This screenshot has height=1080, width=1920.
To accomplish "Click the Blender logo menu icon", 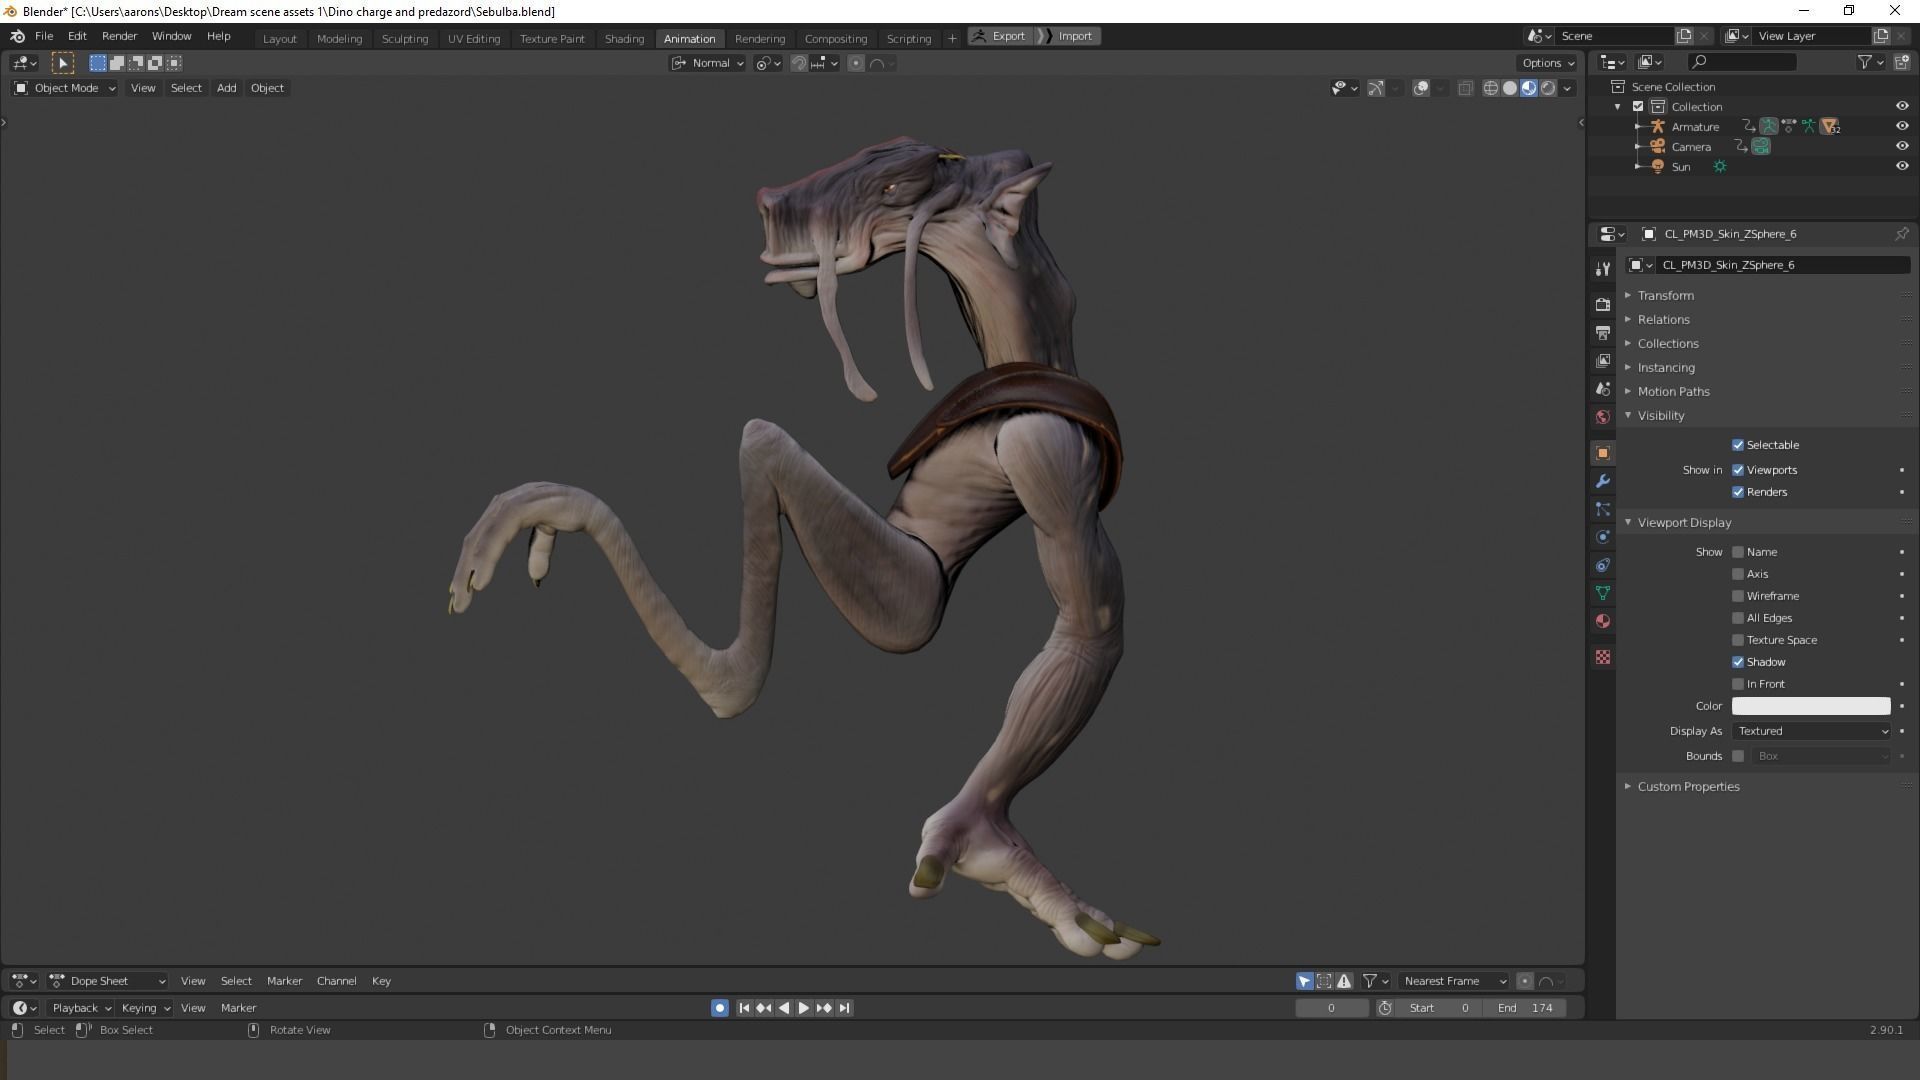I will tap(17, 36).
